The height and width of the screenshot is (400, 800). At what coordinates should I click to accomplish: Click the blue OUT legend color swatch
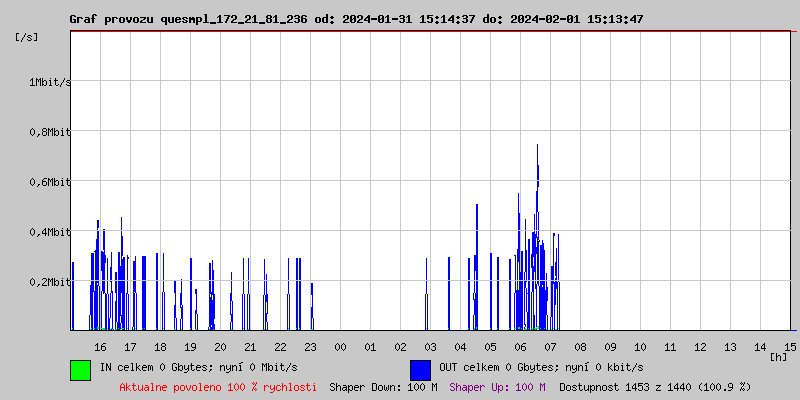420,369
